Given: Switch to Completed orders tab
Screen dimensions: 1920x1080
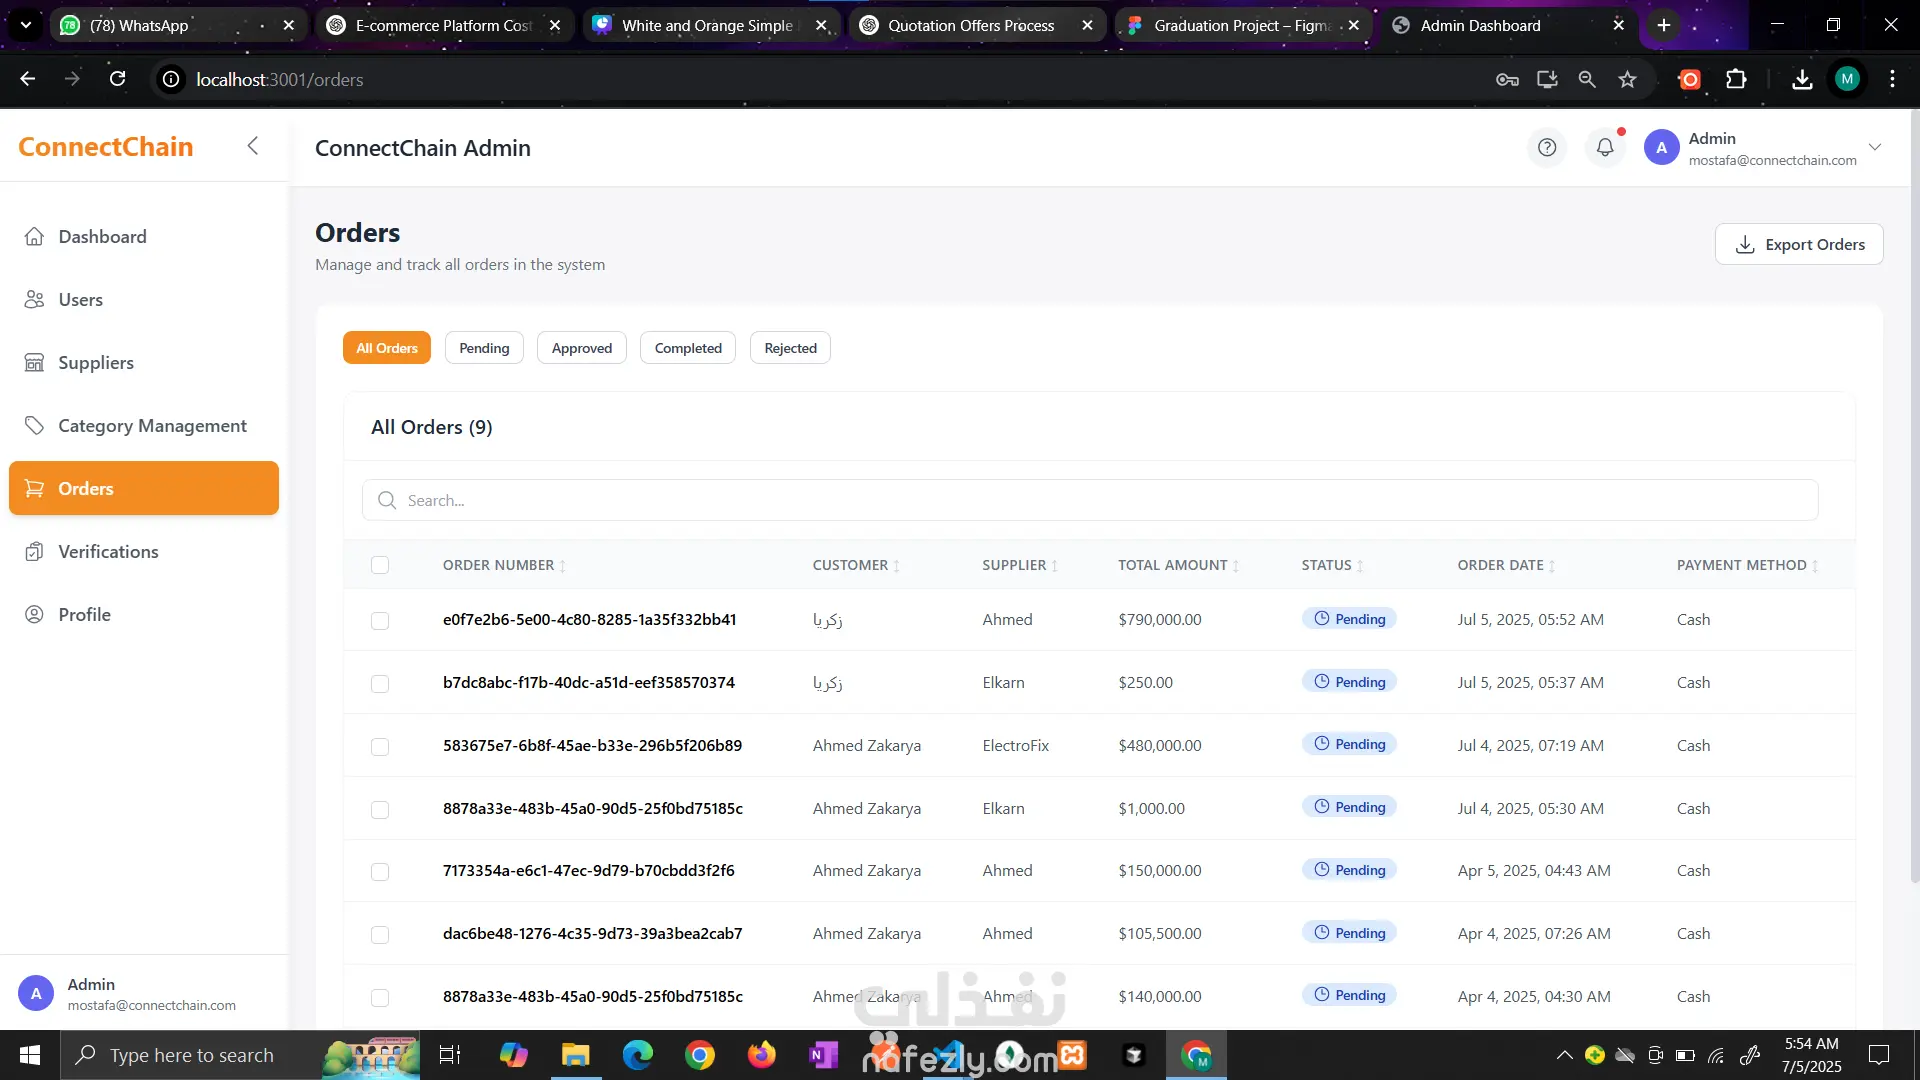Looking at the screenshot, I should pos(688,349).
